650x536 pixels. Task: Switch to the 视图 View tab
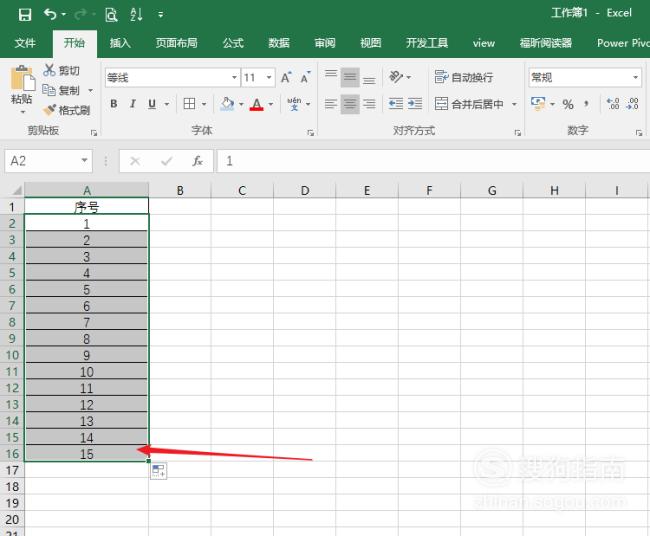370,43
